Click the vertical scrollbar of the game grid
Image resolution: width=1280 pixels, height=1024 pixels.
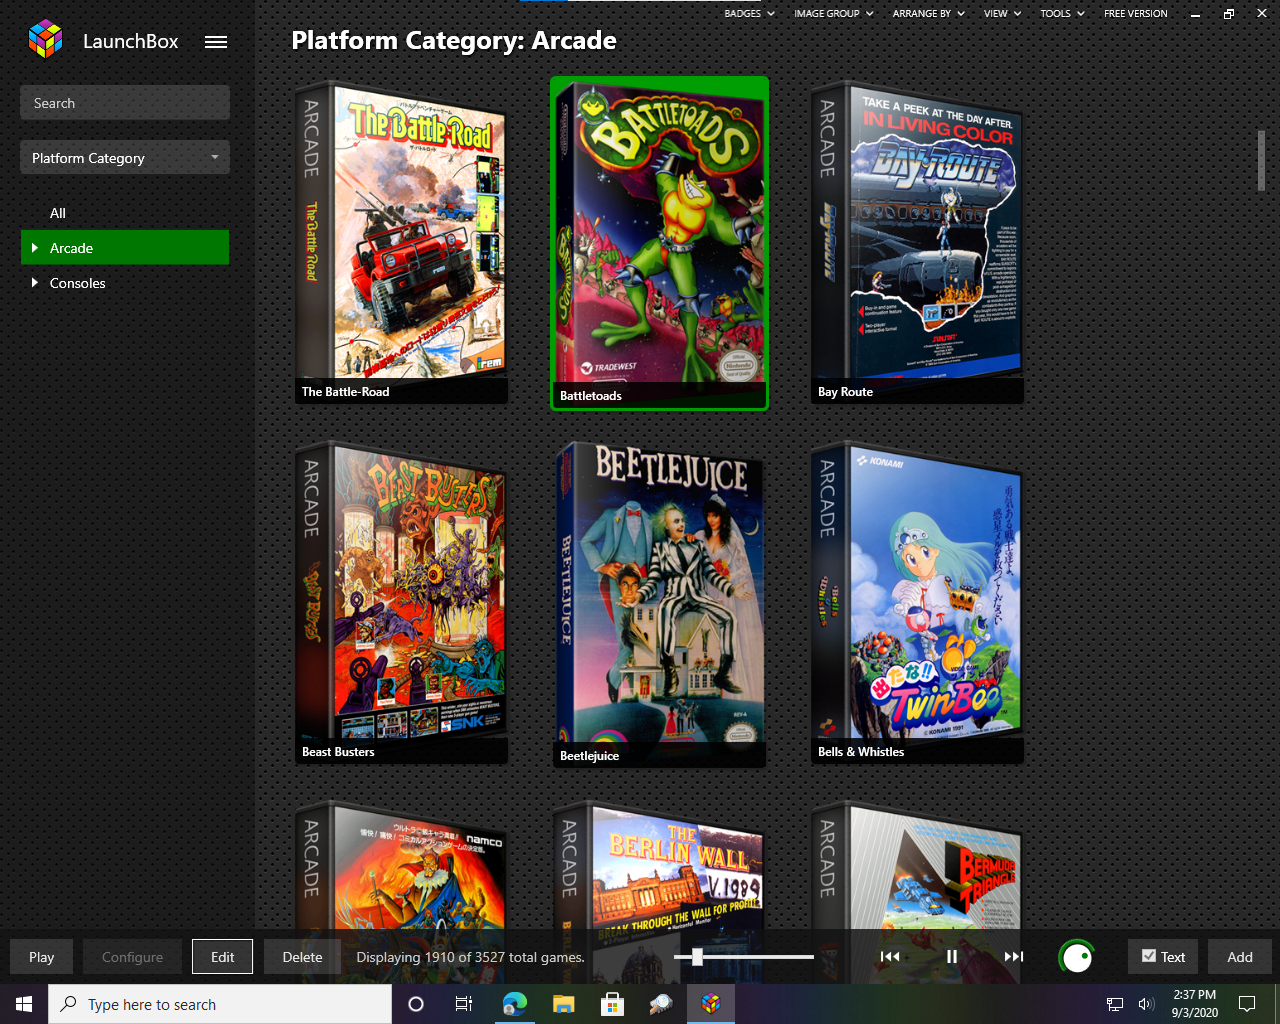pyautogui.click(x=1262, y=160)
